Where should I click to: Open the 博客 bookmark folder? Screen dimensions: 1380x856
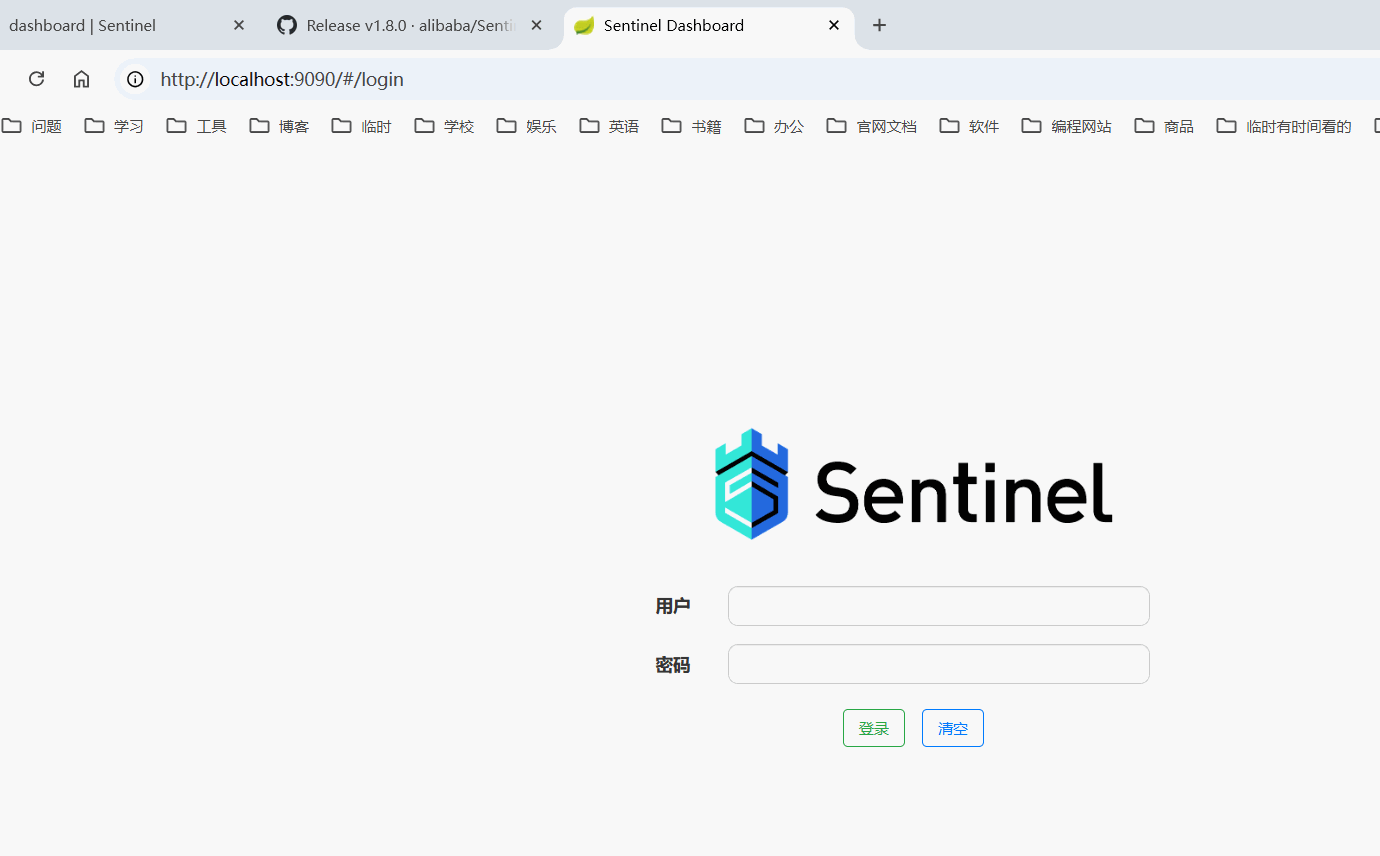280,126
